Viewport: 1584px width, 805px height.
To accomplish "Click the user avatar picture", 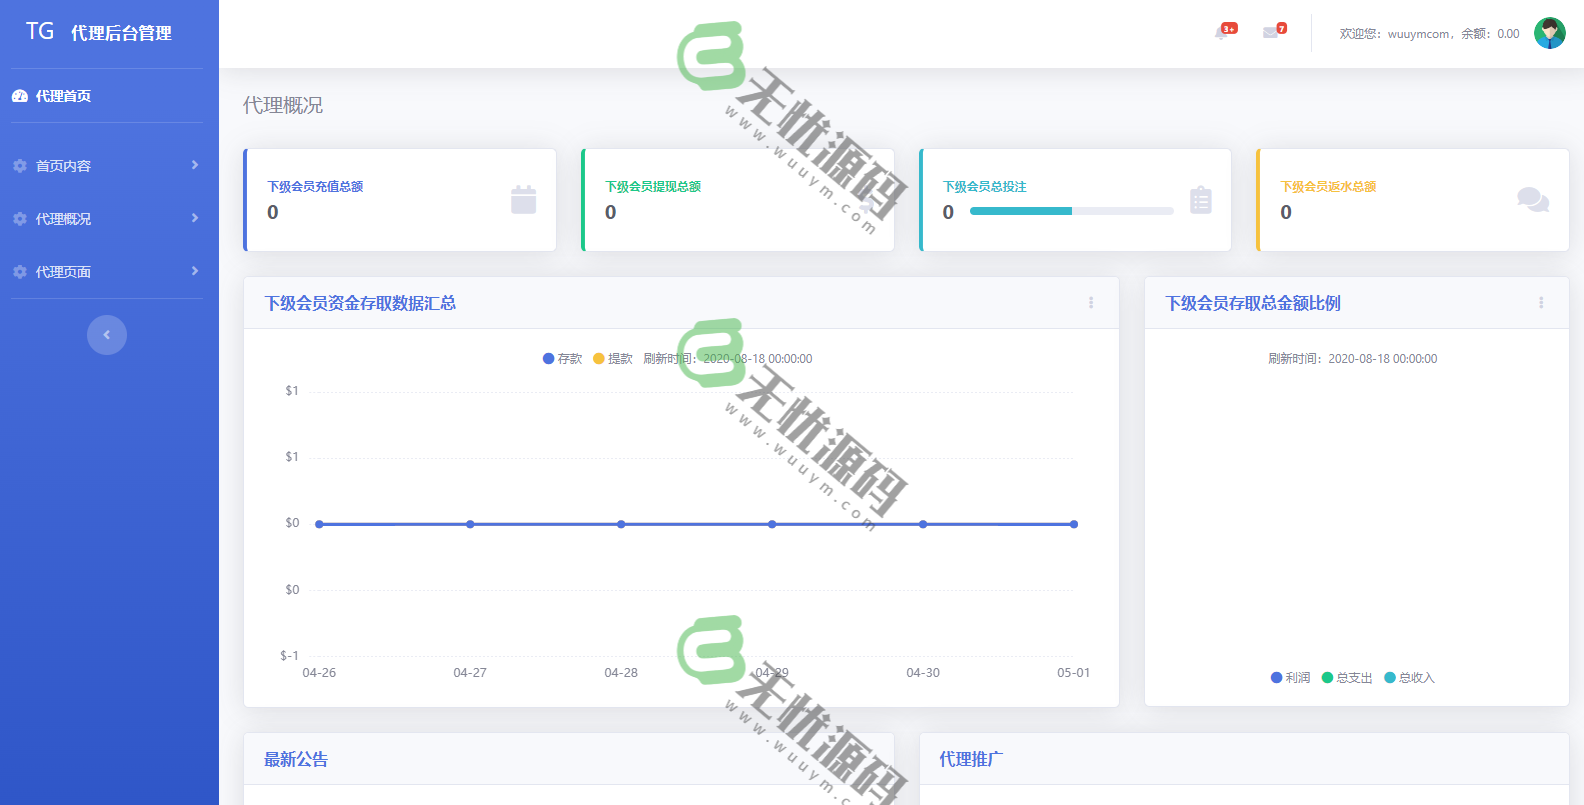I will coord(1549,33).
